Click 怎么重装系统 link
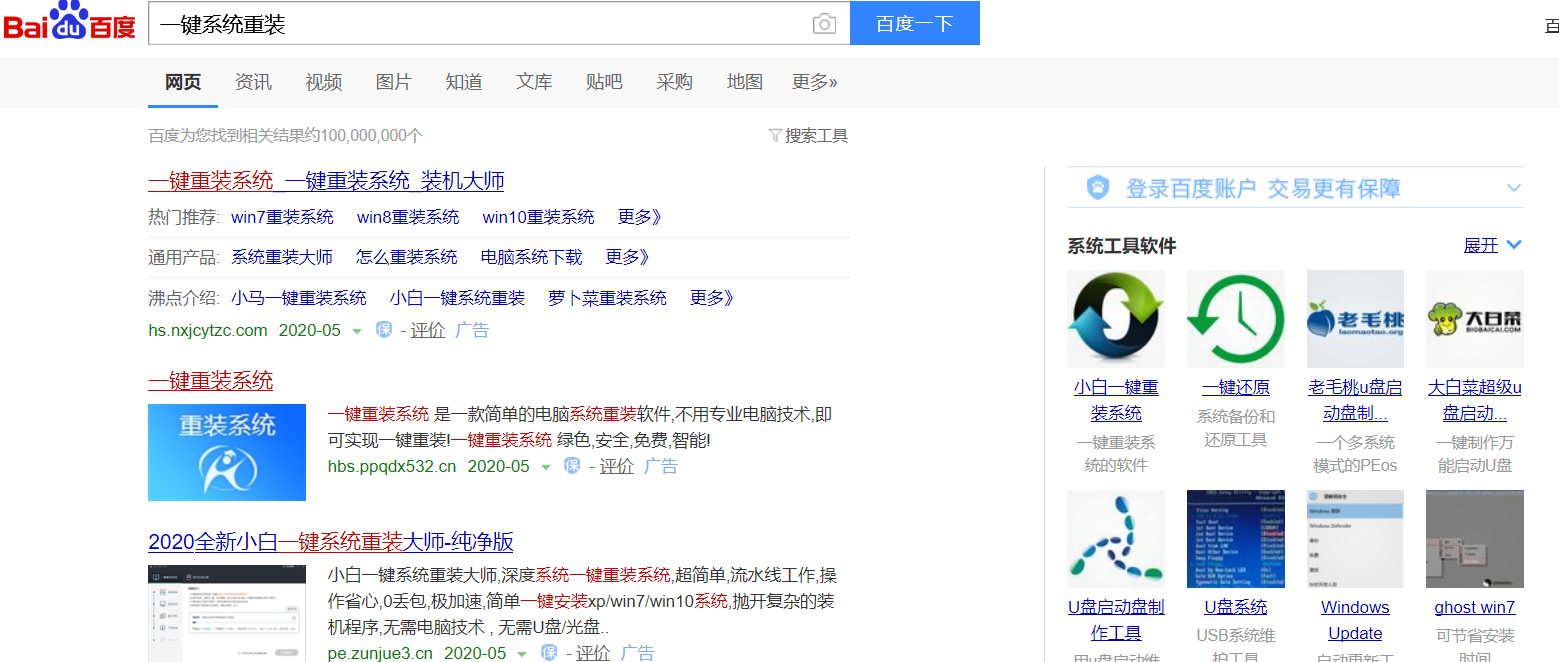1559x662 pixels. pos(407,257)
